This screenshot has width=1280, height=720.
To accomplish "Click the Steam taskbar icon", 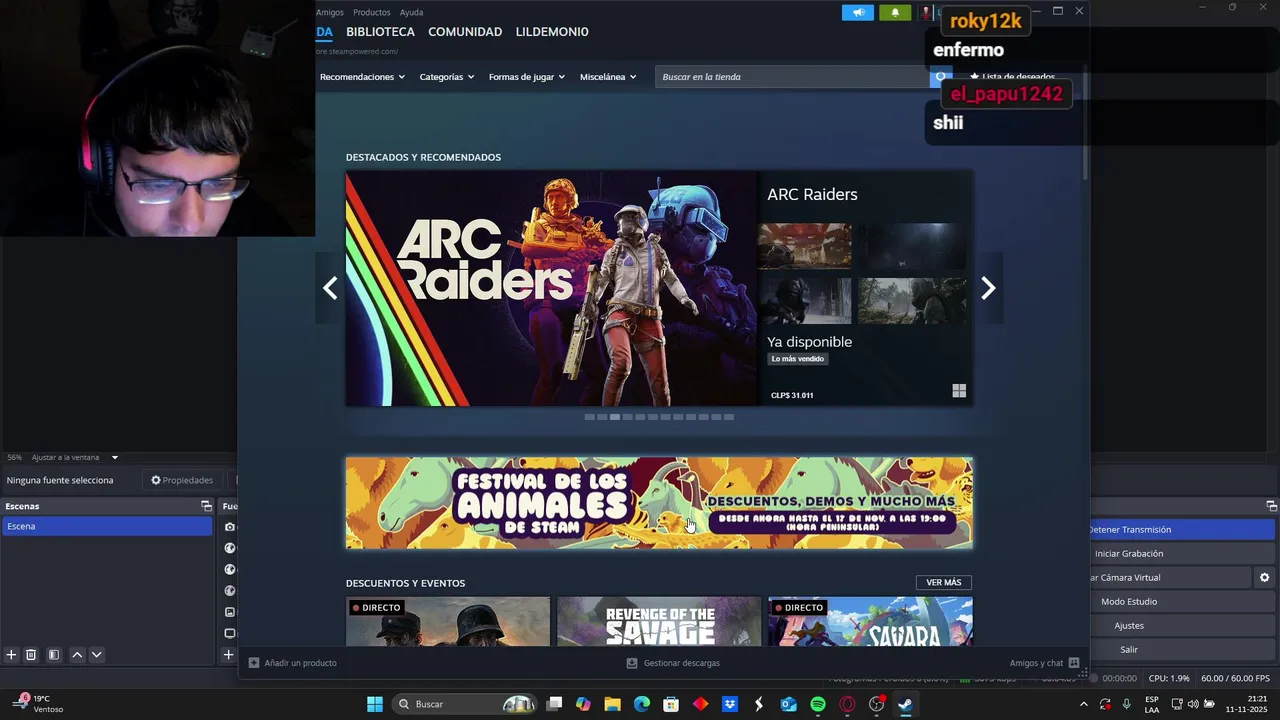I will 905,704.
